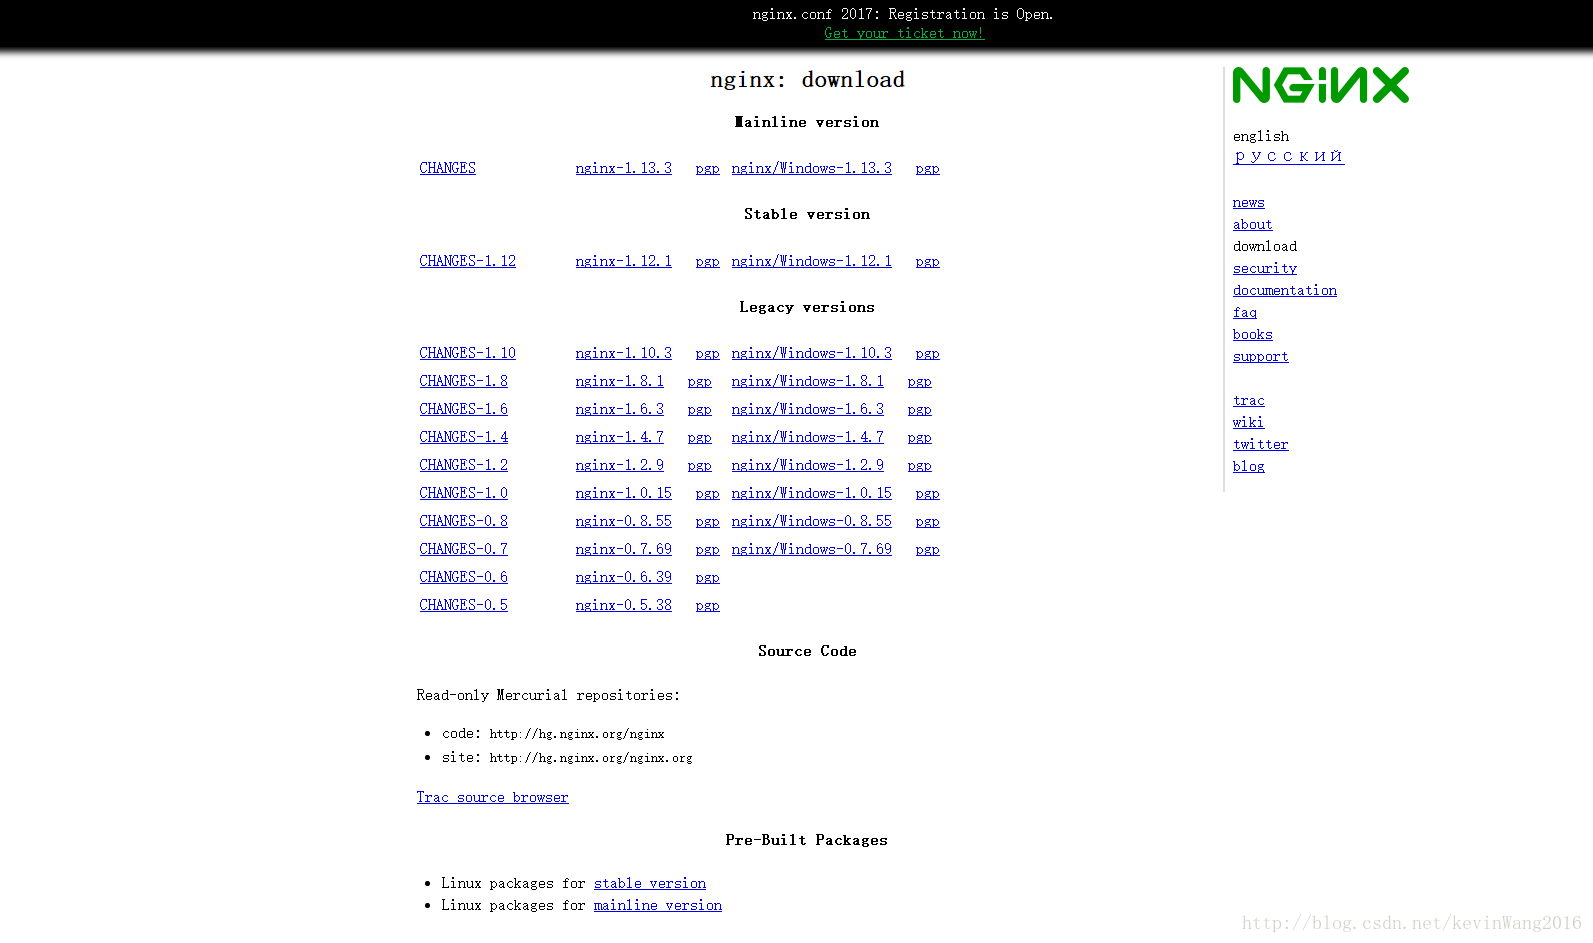Screen dimensions: 1593x943
Task: Open the security page
Action: pyautogui.click(x=1264, y=268)
